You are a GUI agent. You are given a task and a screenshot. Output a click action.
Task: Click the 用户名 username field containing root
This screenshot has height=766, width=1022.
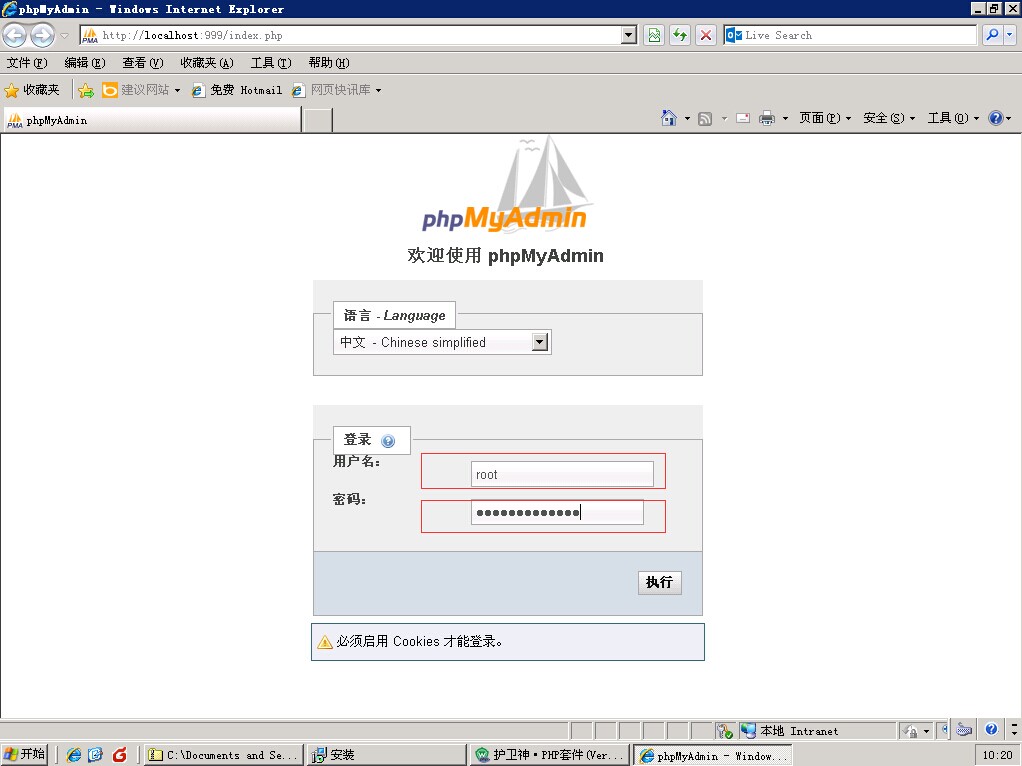coord(562,474)
